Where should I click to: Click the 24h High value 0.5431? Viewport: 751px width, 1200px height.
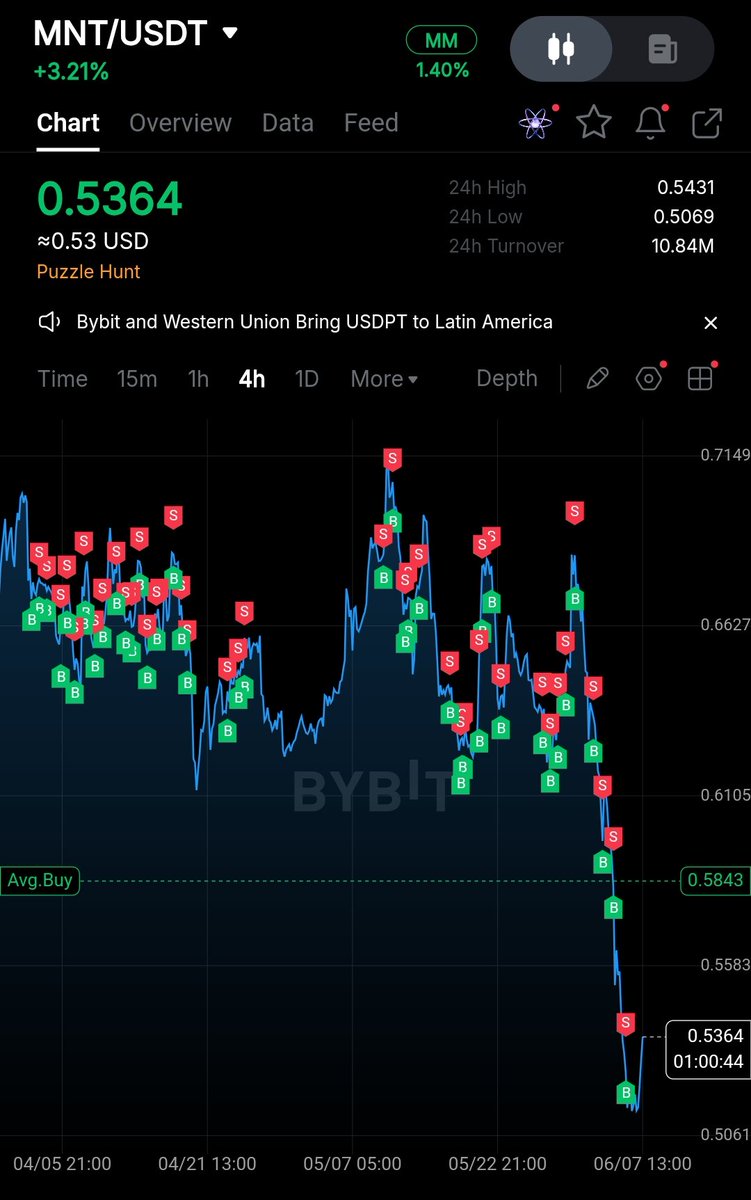(686, 188)
